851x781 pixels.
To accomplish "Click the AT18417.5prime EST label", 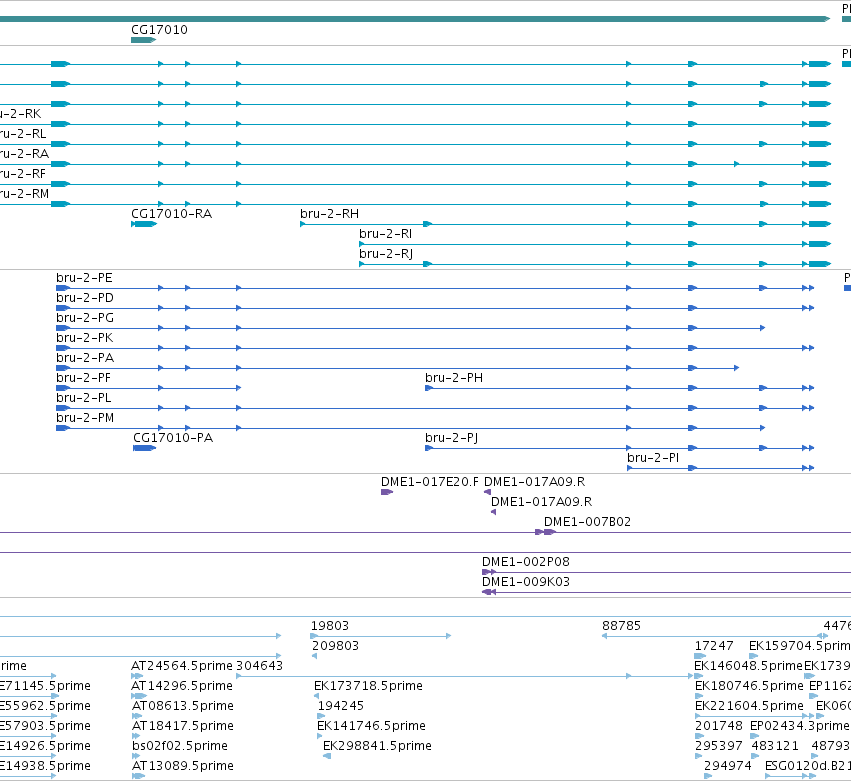I will [182, 726].
